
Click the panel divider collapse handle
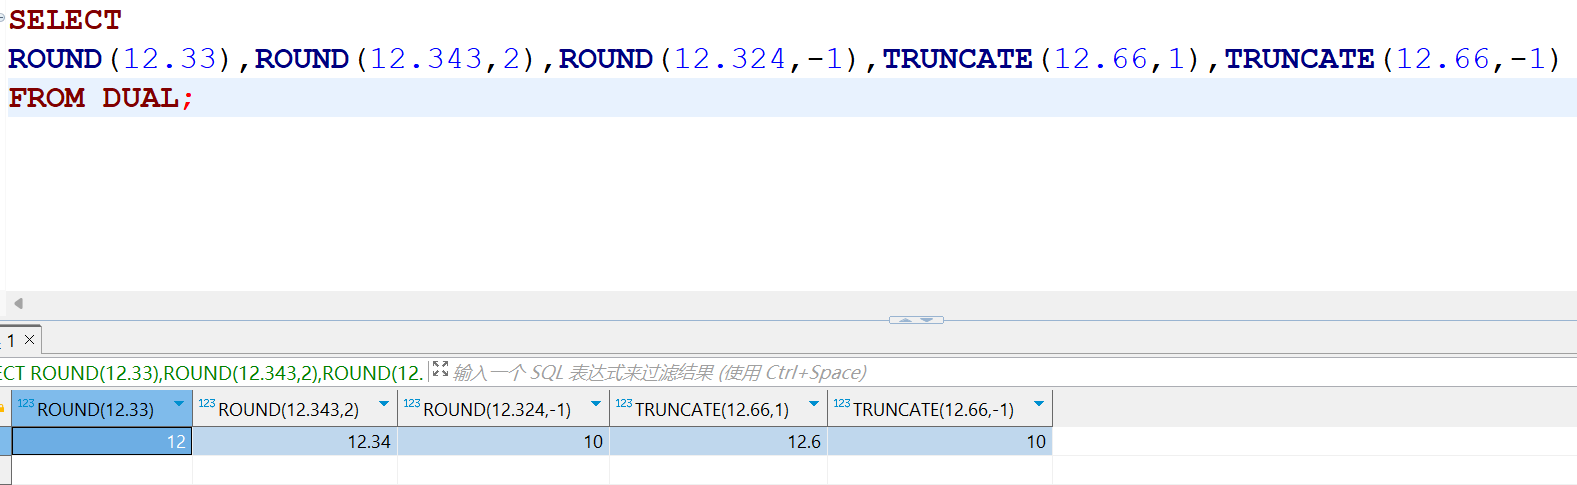[916, 320]
